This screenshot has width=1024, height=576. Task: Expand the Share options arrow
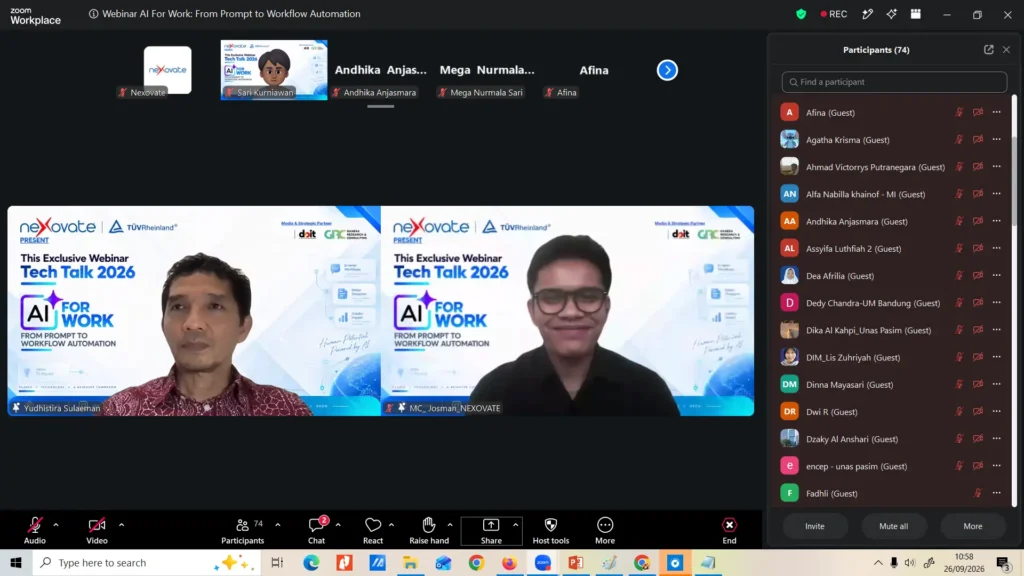click(515, 524)
